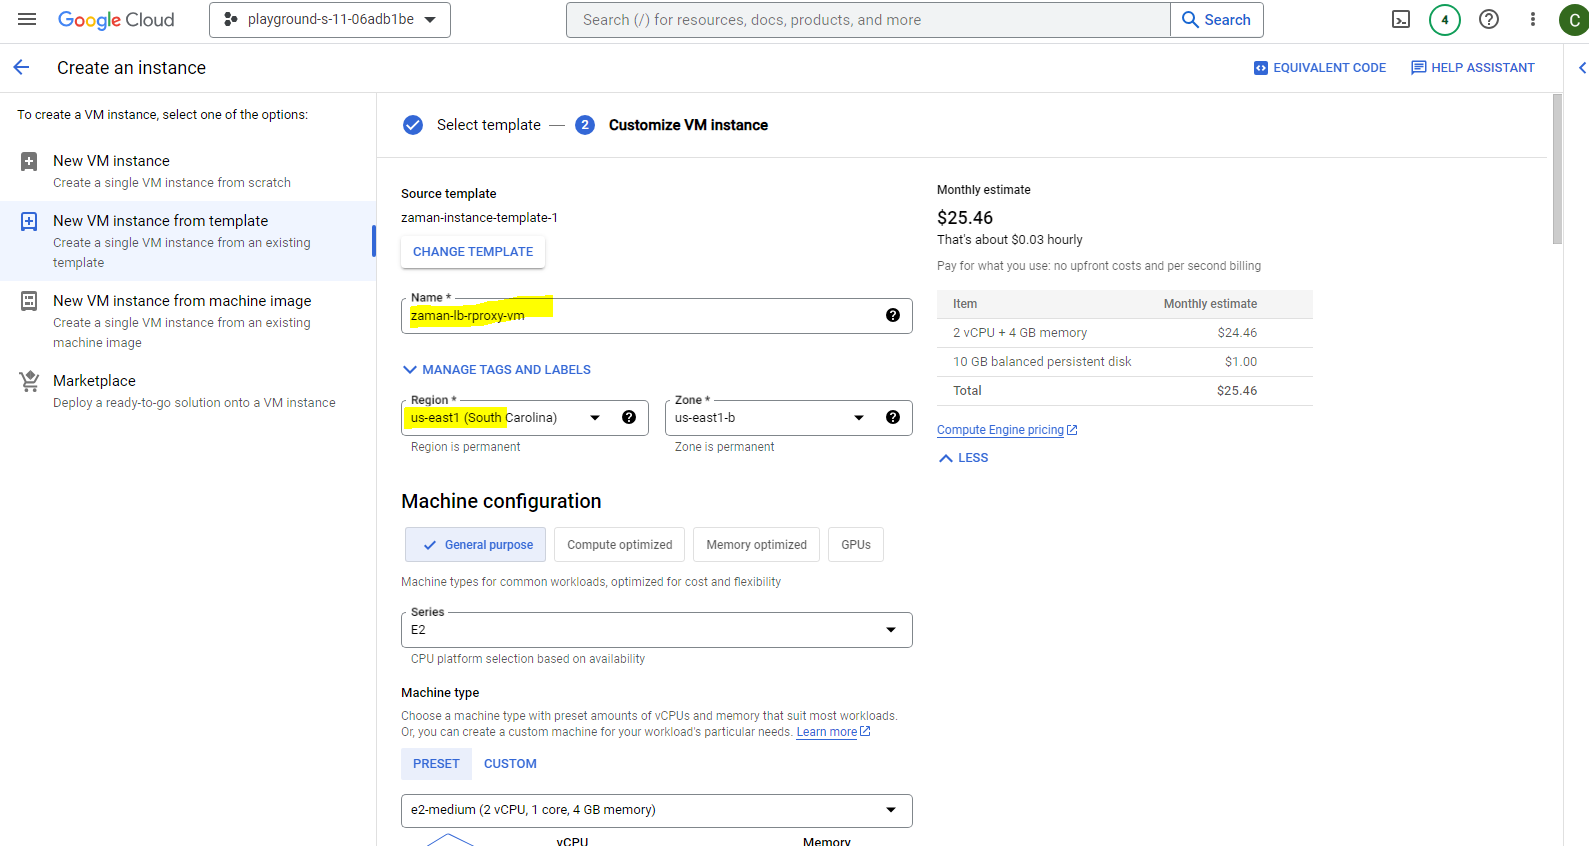The image size is (1589, 846).
Task: Click the help icon beside Region dropdown
Action: click(629, 418)
